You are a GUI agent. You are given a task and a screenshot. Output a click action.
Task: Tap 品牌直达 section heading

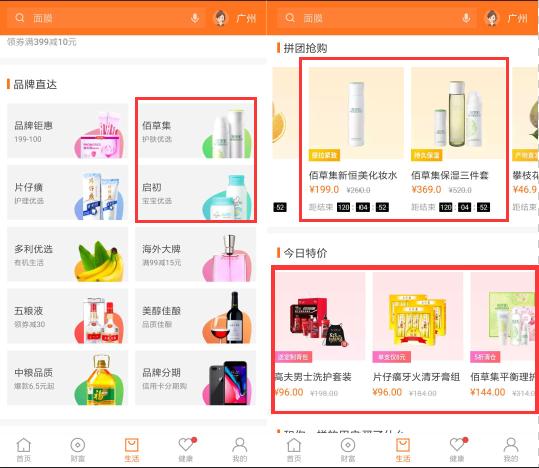coord(35,84)
